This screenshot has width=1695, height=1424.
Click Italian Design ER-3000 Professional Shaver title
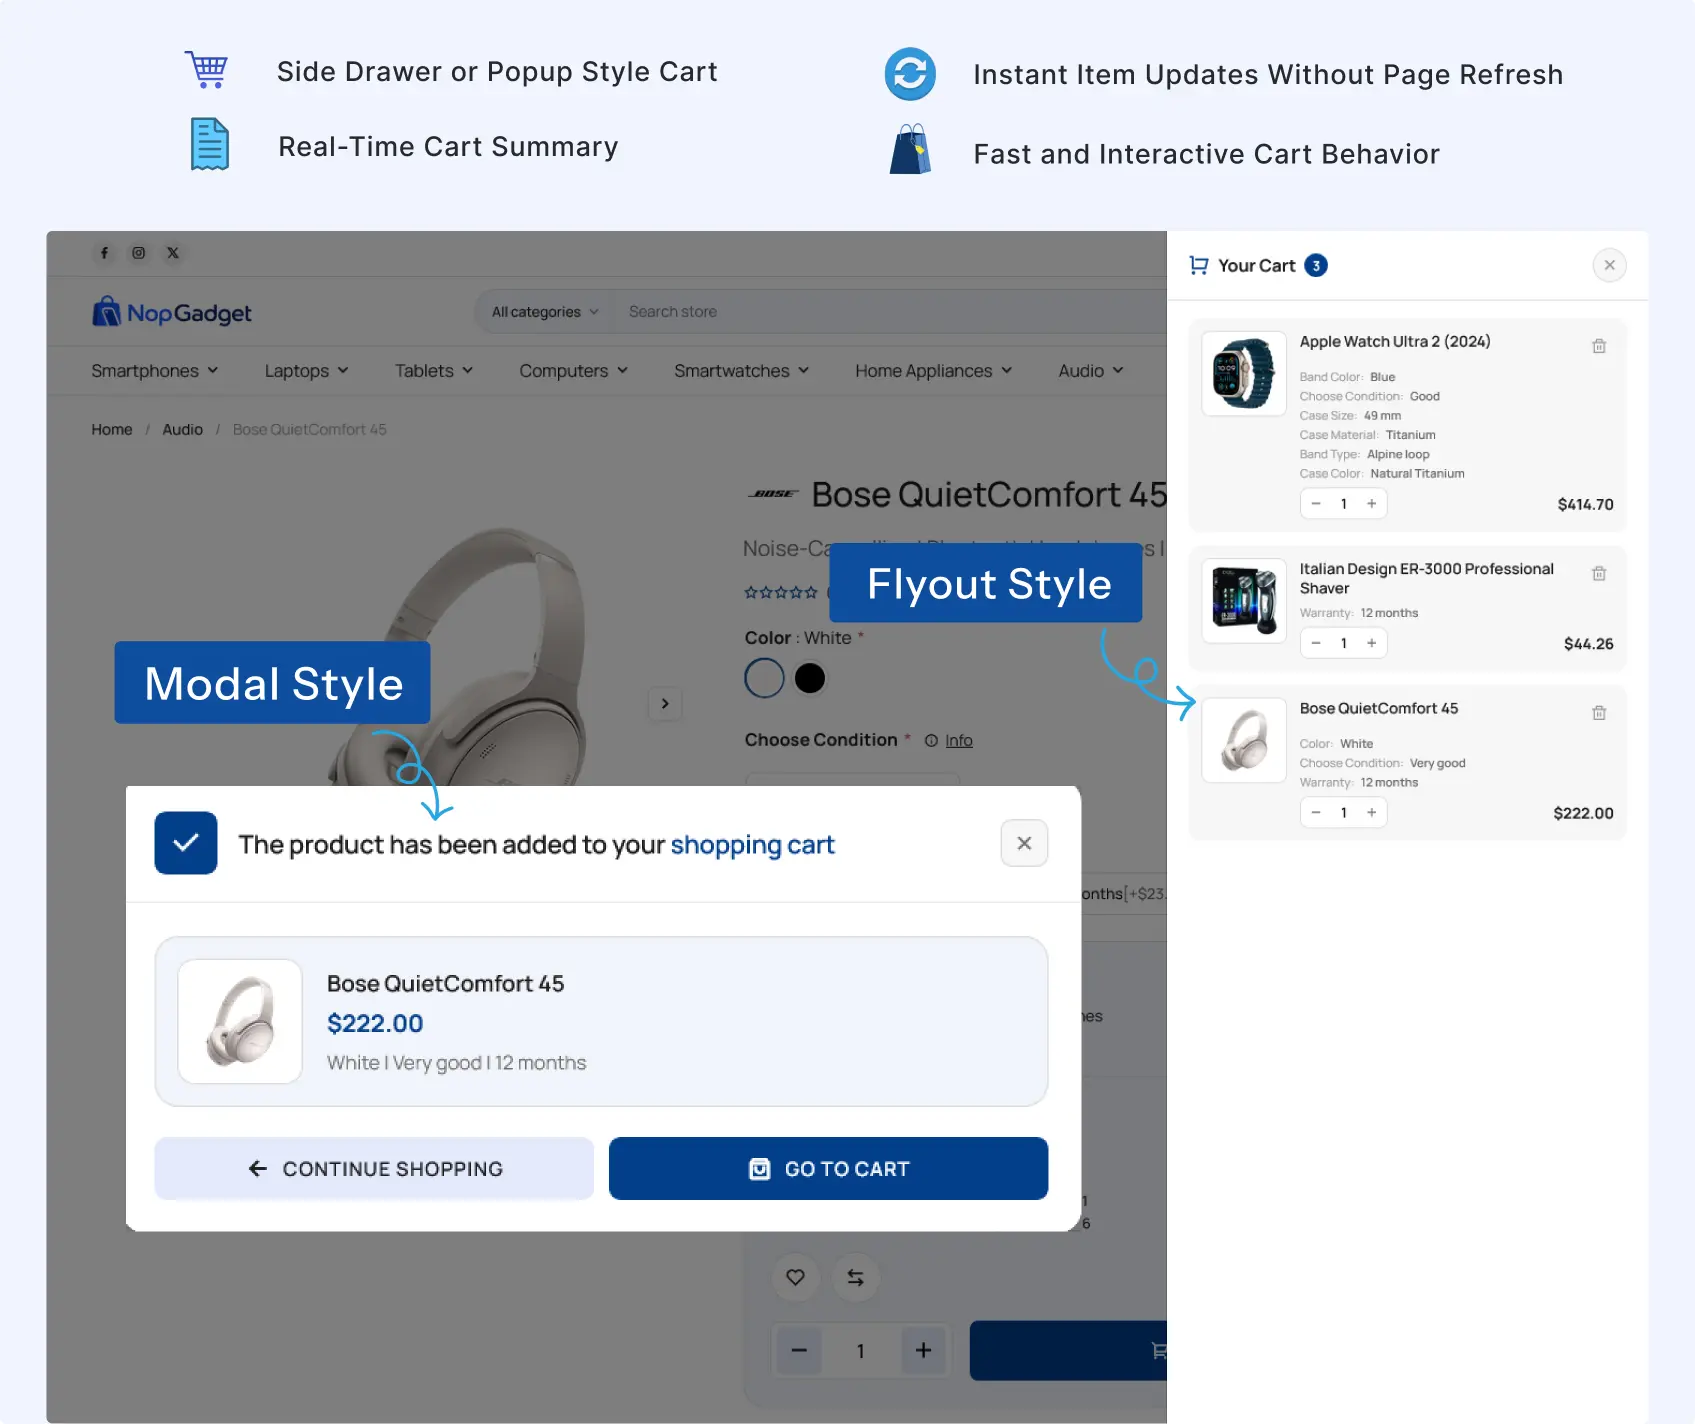pyautogui.click(x=1427, y=579)
